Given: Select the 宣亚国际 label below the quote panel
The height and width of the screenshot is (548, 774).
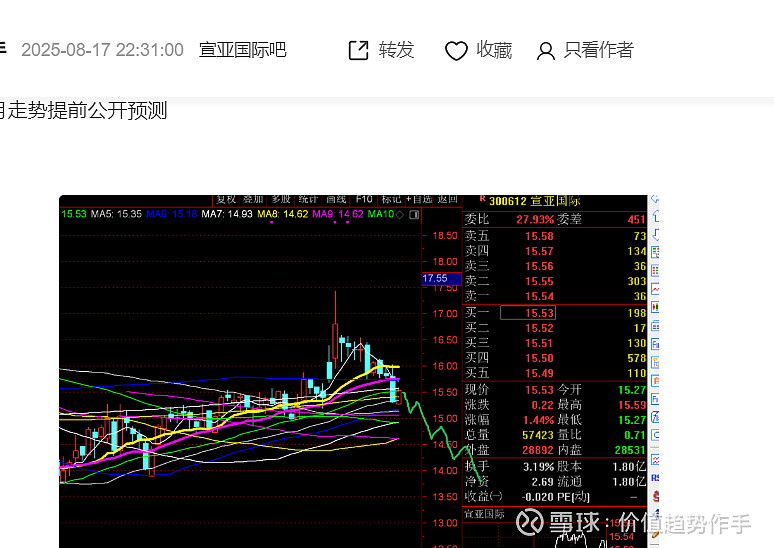Looking at the screenshot, I should [484, 514].
